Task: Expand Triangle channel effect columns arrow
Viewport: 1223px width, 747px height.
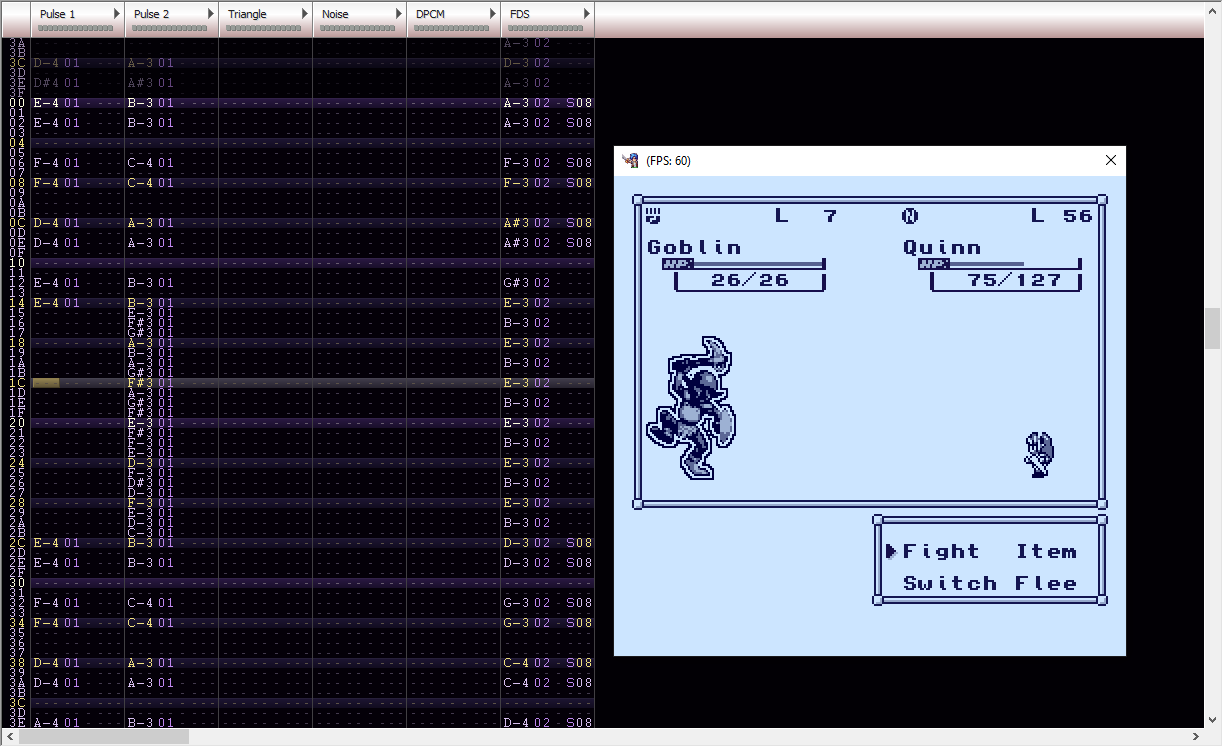Action: pyautogui.click(x=304, y=14)
